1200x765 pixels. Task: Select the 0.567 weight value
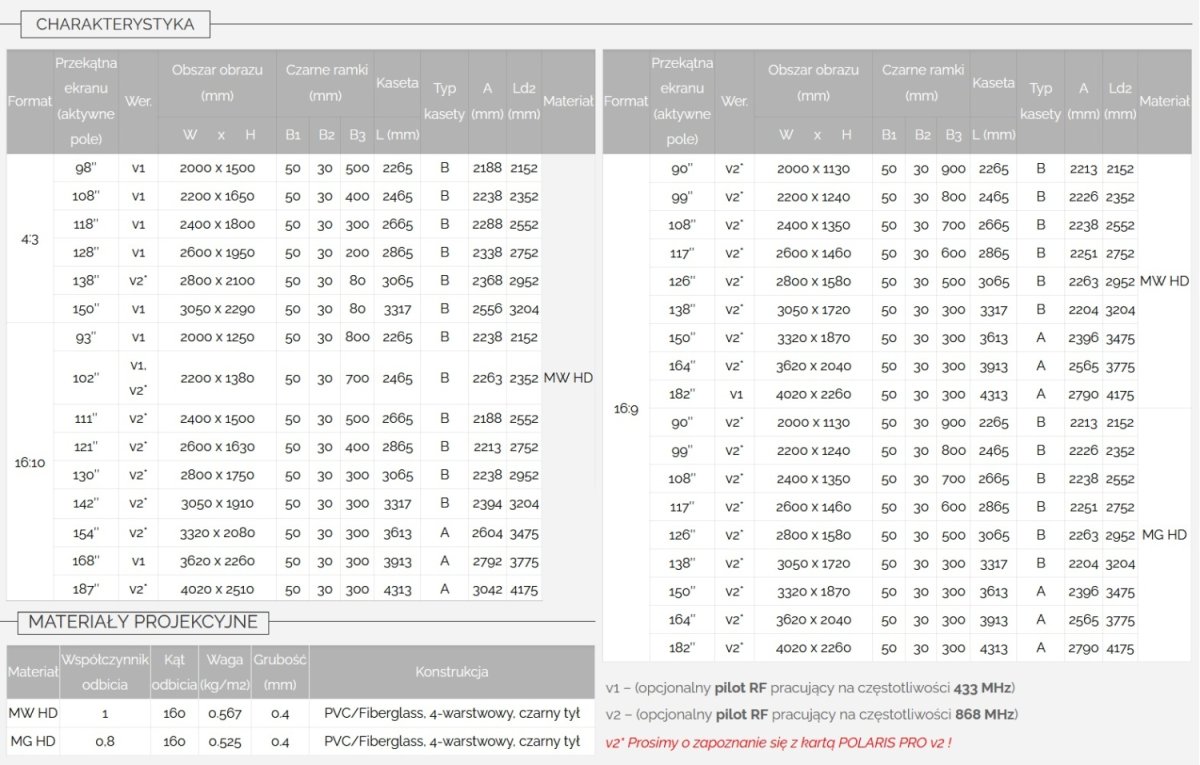pyautogui.click(x=225, y=713)
